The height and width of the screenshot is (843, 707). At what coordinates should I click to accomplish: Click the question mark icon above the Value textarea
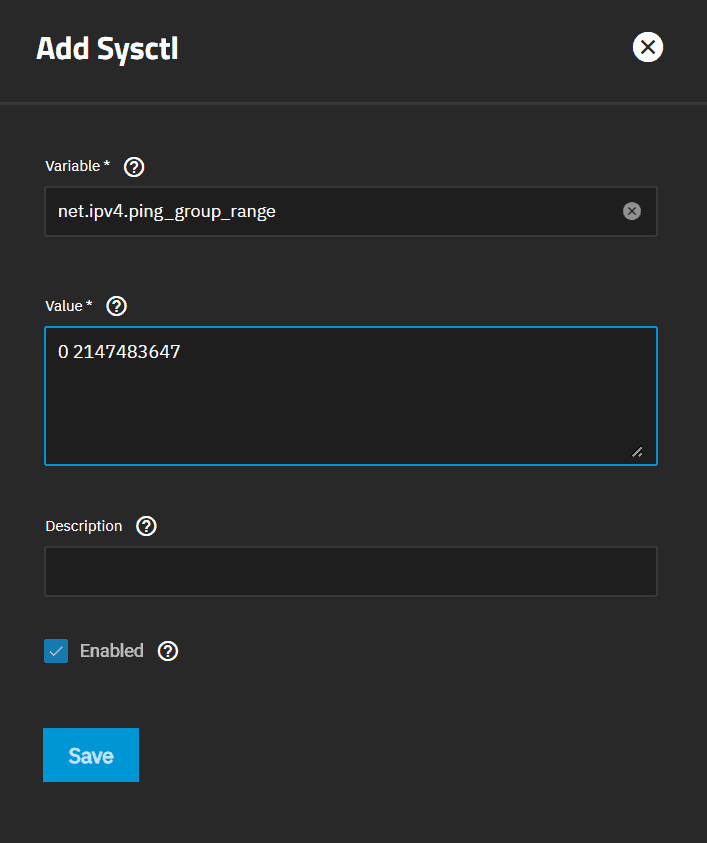click(x=116, y=306)
